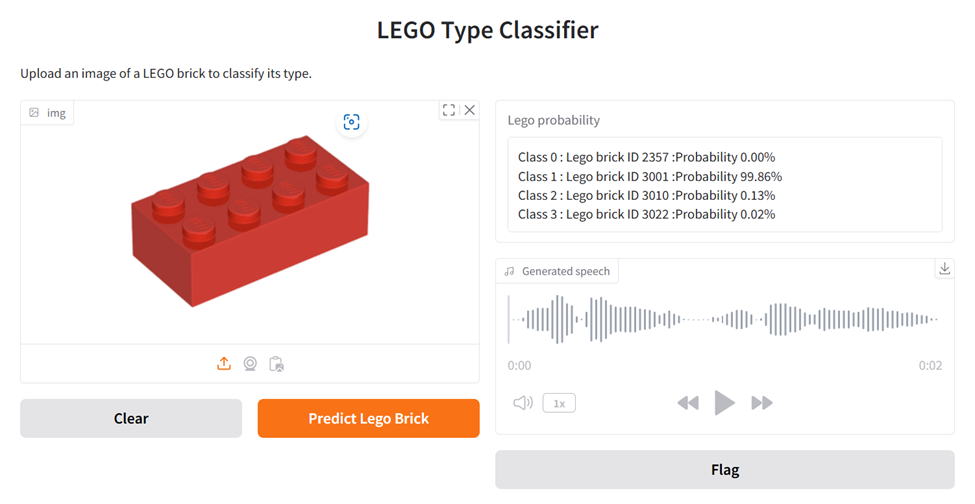Screen dimensions: 975x504
Task: Change the 1x playback speed
Action: coord(559,403)
